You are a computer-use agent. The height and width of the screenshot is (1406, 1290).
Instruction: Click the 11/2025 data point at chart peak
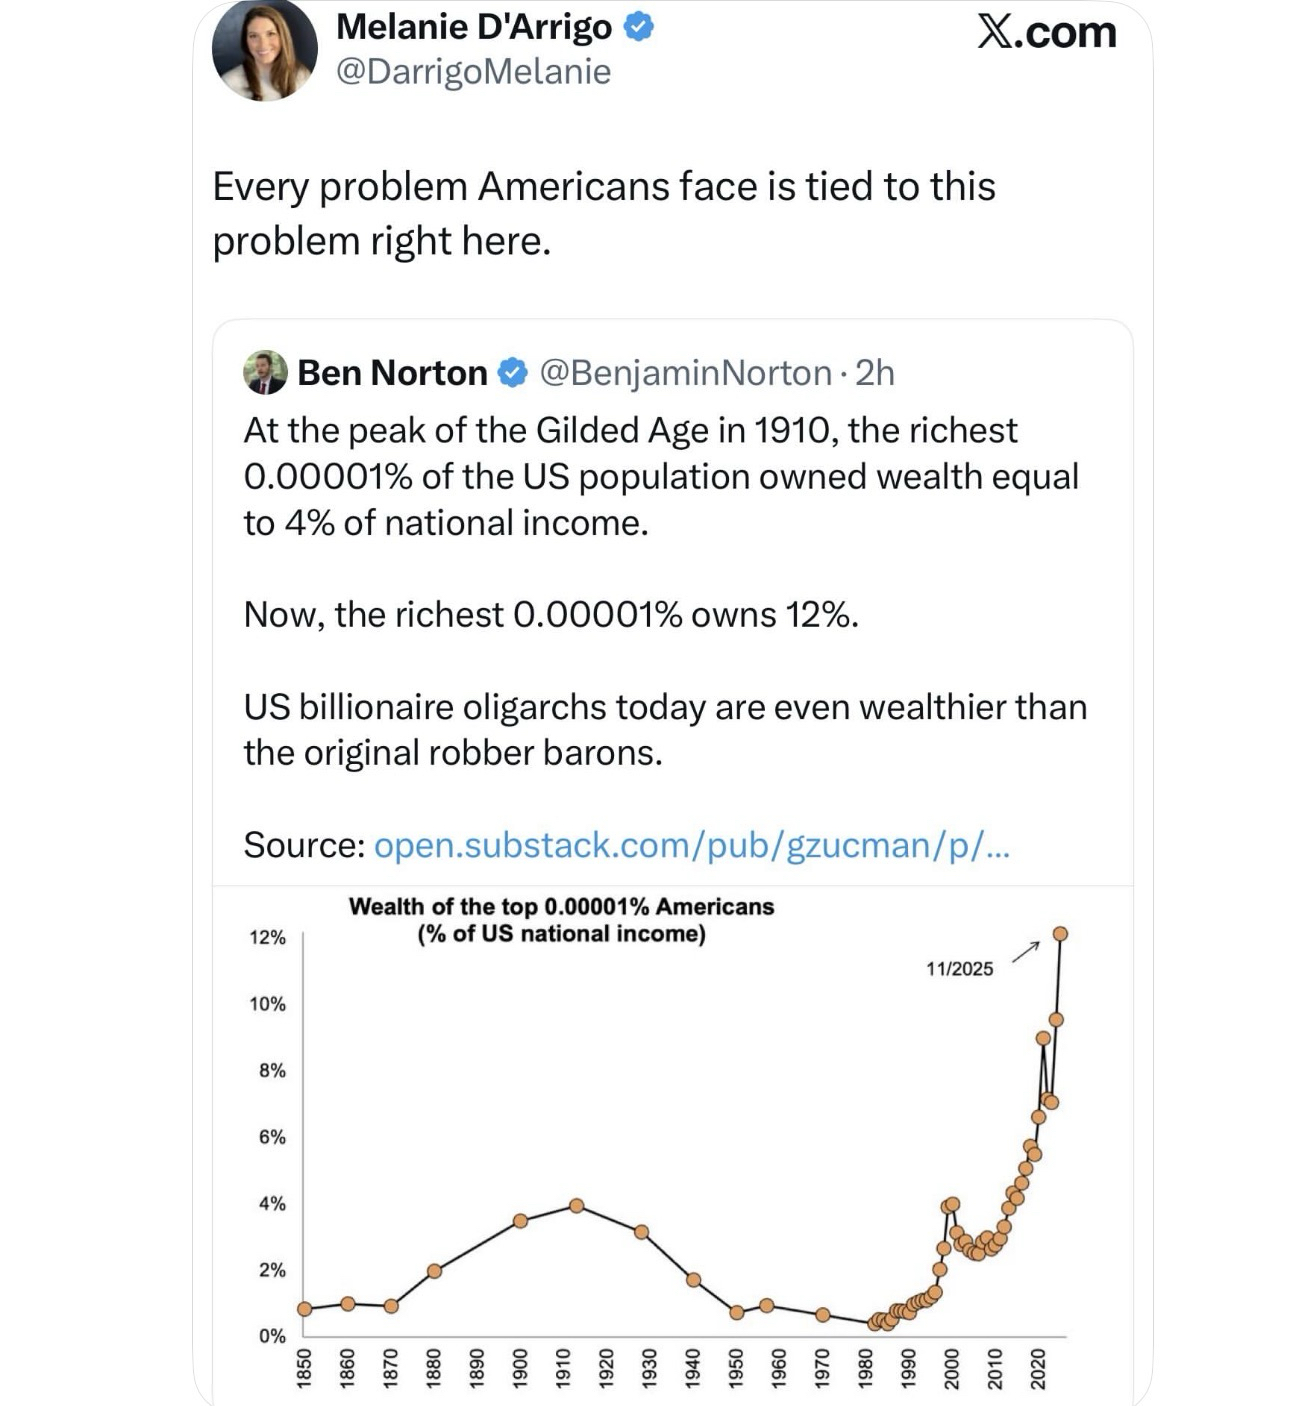[x=1060, y=934]
